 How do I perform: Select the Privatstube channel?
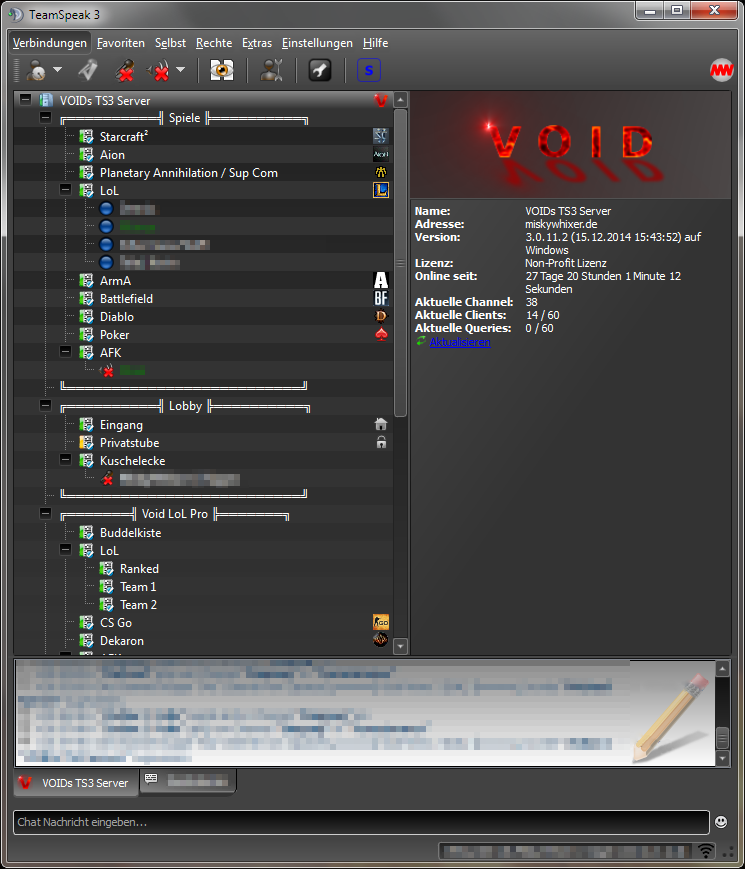(x=129, y=443)
